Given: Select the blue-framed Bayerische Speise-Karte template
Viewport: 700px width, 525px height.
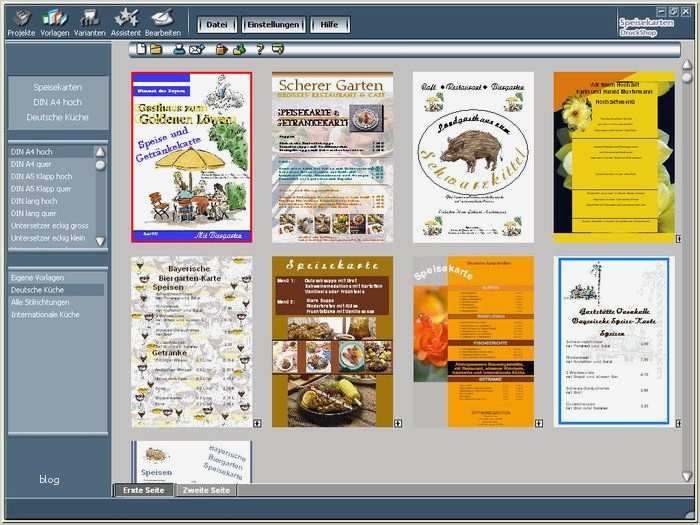Looking at the screenshot, I should point(614,342).
